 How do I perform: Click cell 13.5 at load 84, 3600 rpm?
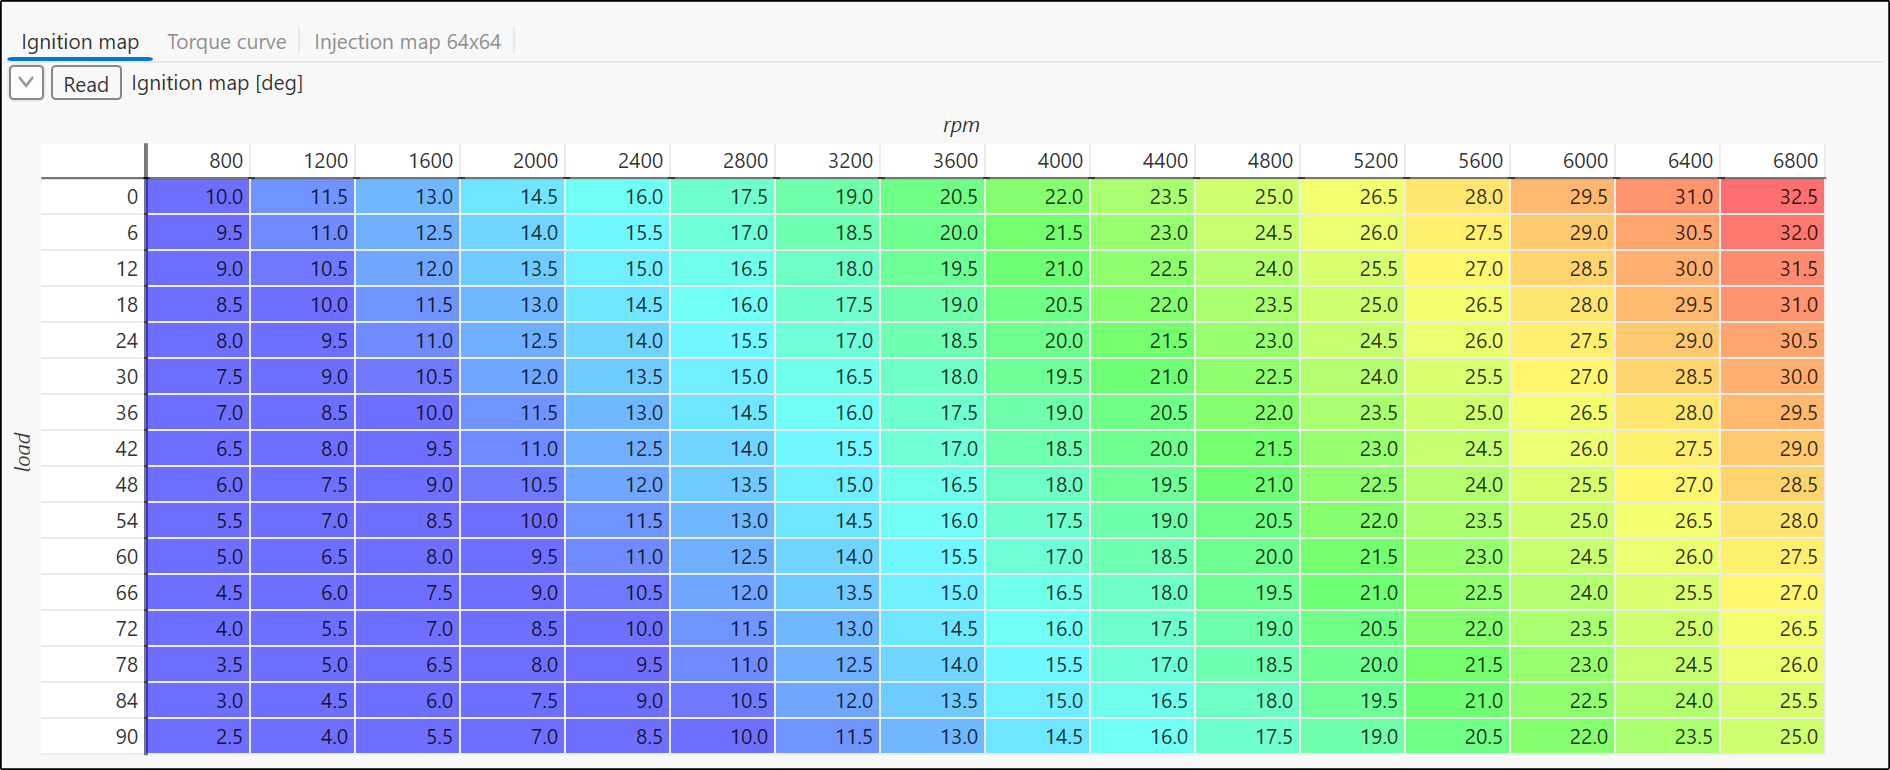[933, 701]
